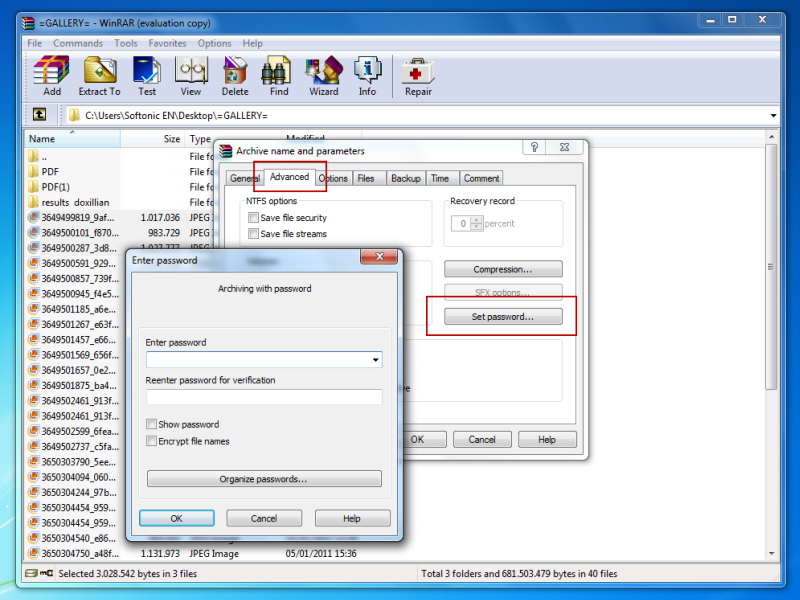Image resolution: width=800 pixels, height=600 pixels.
Task: Enable Show password option
Action: 151,424
